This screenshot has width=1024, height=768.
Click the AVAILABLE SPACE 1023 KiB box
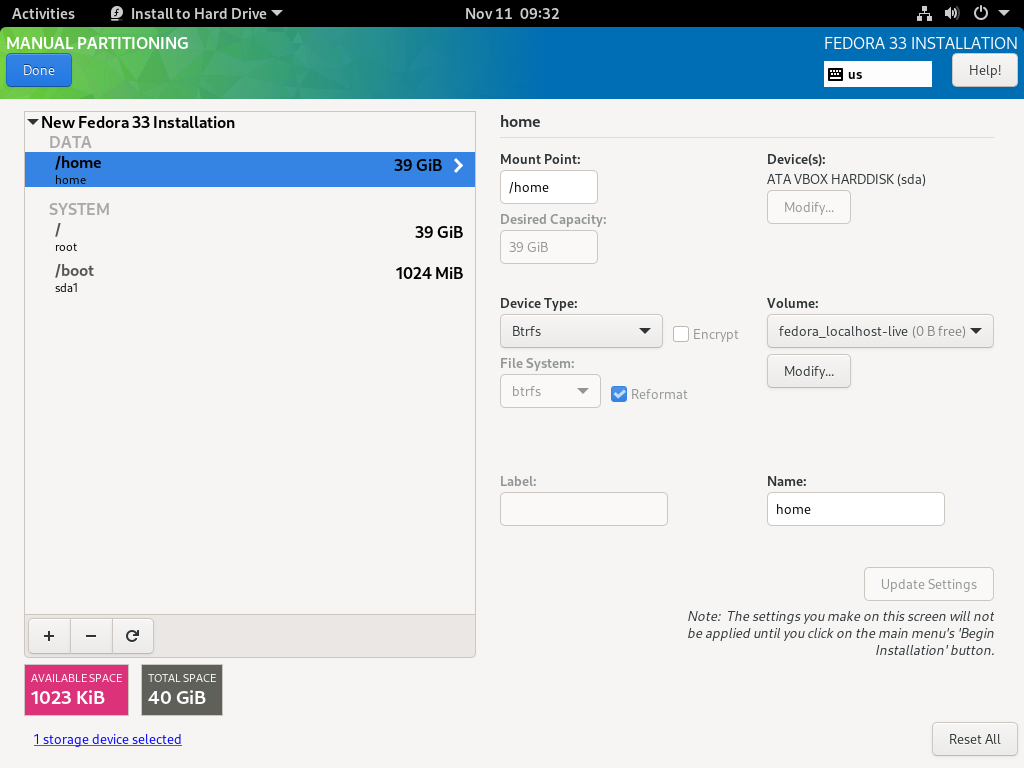pyautogui.click(x=76, y=690)
